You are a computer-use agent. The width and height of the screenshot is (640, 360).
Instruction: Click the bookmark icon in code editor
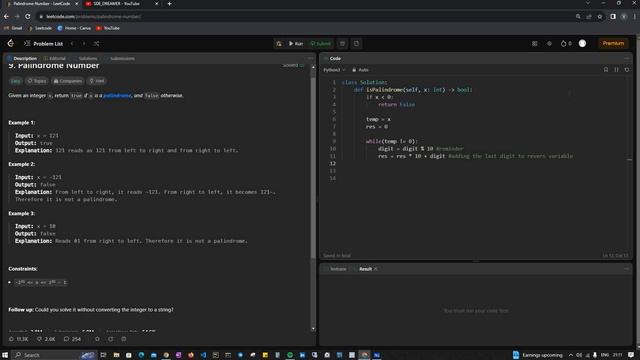(606, 70)
